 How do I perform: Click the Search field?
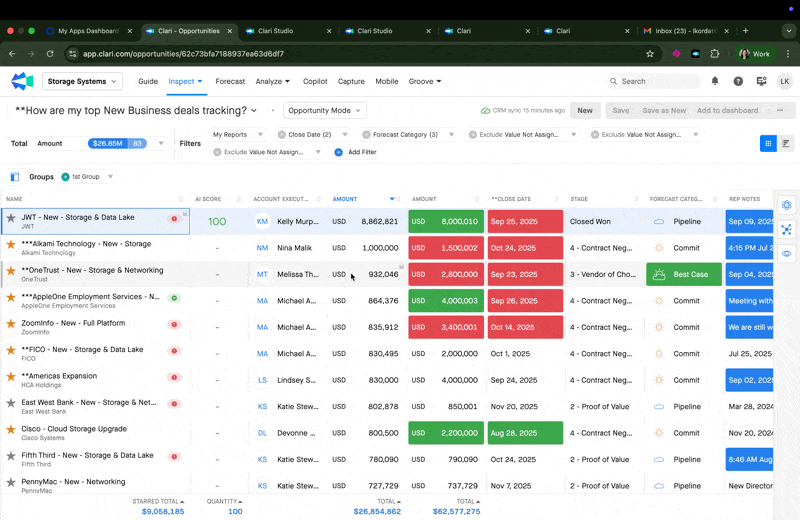point(654,81)
